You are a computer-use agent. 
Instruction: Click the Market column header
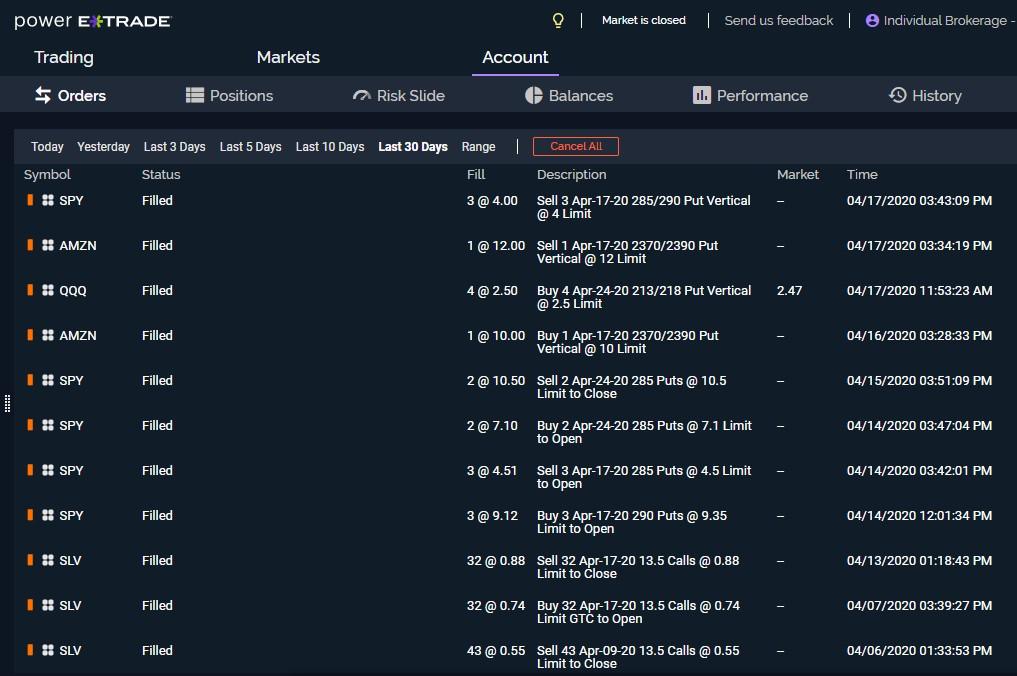click(798, 175)
